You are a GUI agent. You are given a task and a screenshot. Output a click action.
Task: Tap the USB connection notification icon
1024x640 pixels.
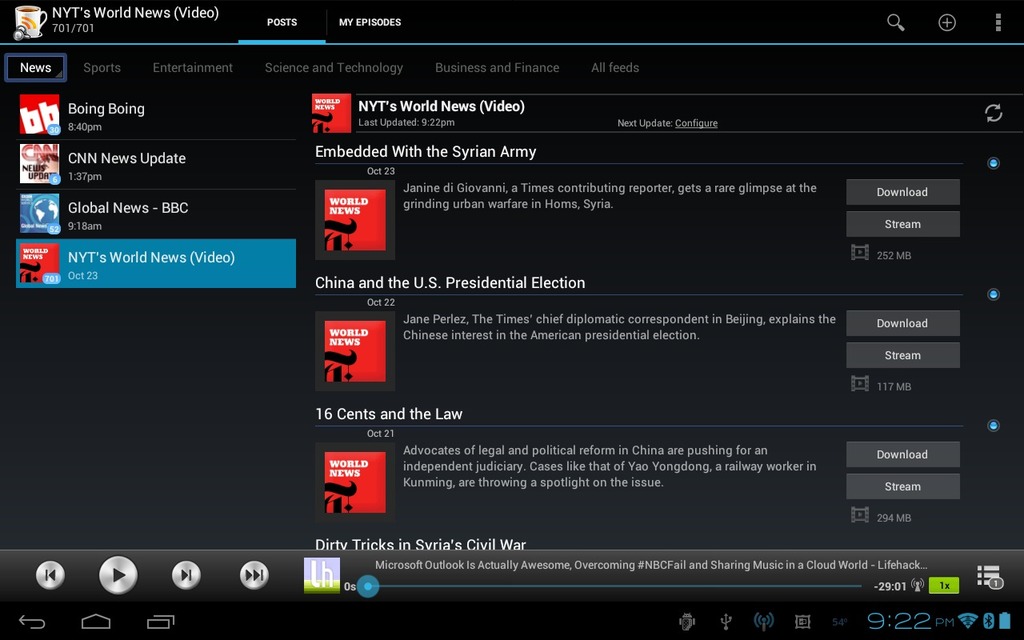click(726, 622)
